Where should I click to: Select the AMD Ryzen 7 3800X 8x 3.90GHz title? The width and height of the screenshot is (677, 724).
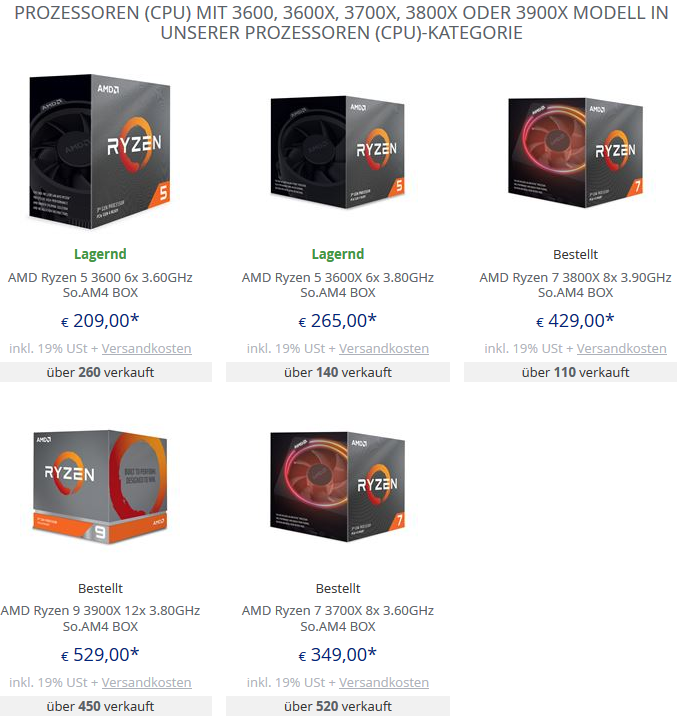click(x=575, y=285)
